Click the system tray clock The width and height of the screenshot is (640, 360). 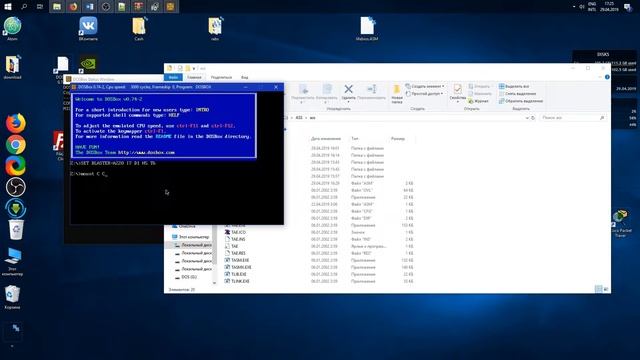click(609, 6)
